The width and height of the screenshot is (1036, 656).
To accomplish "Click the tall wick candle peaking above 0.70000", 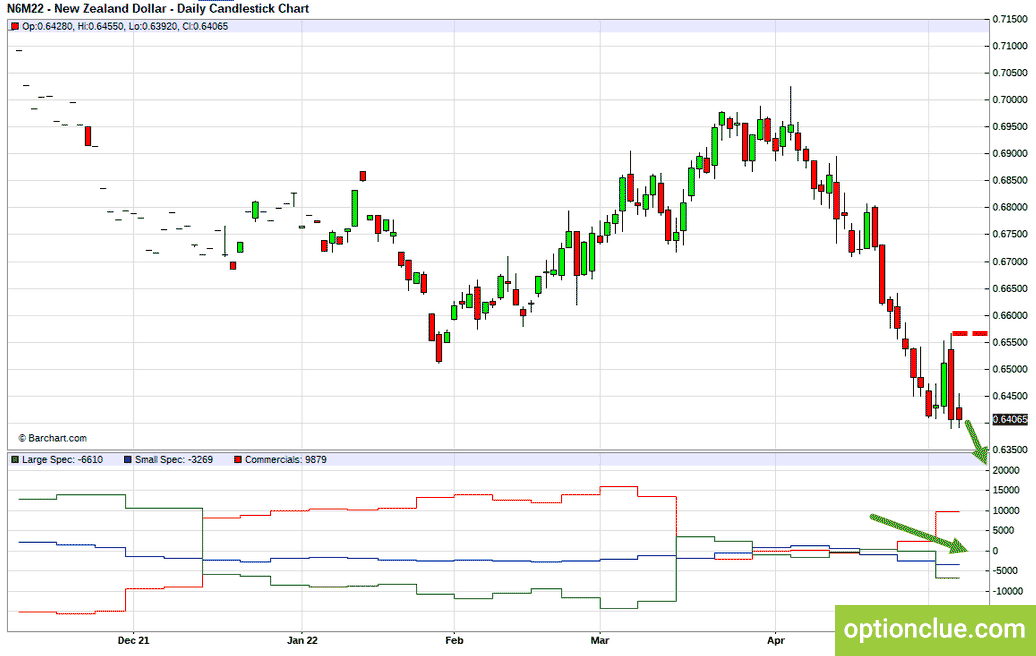I will (x=791, y=112).
